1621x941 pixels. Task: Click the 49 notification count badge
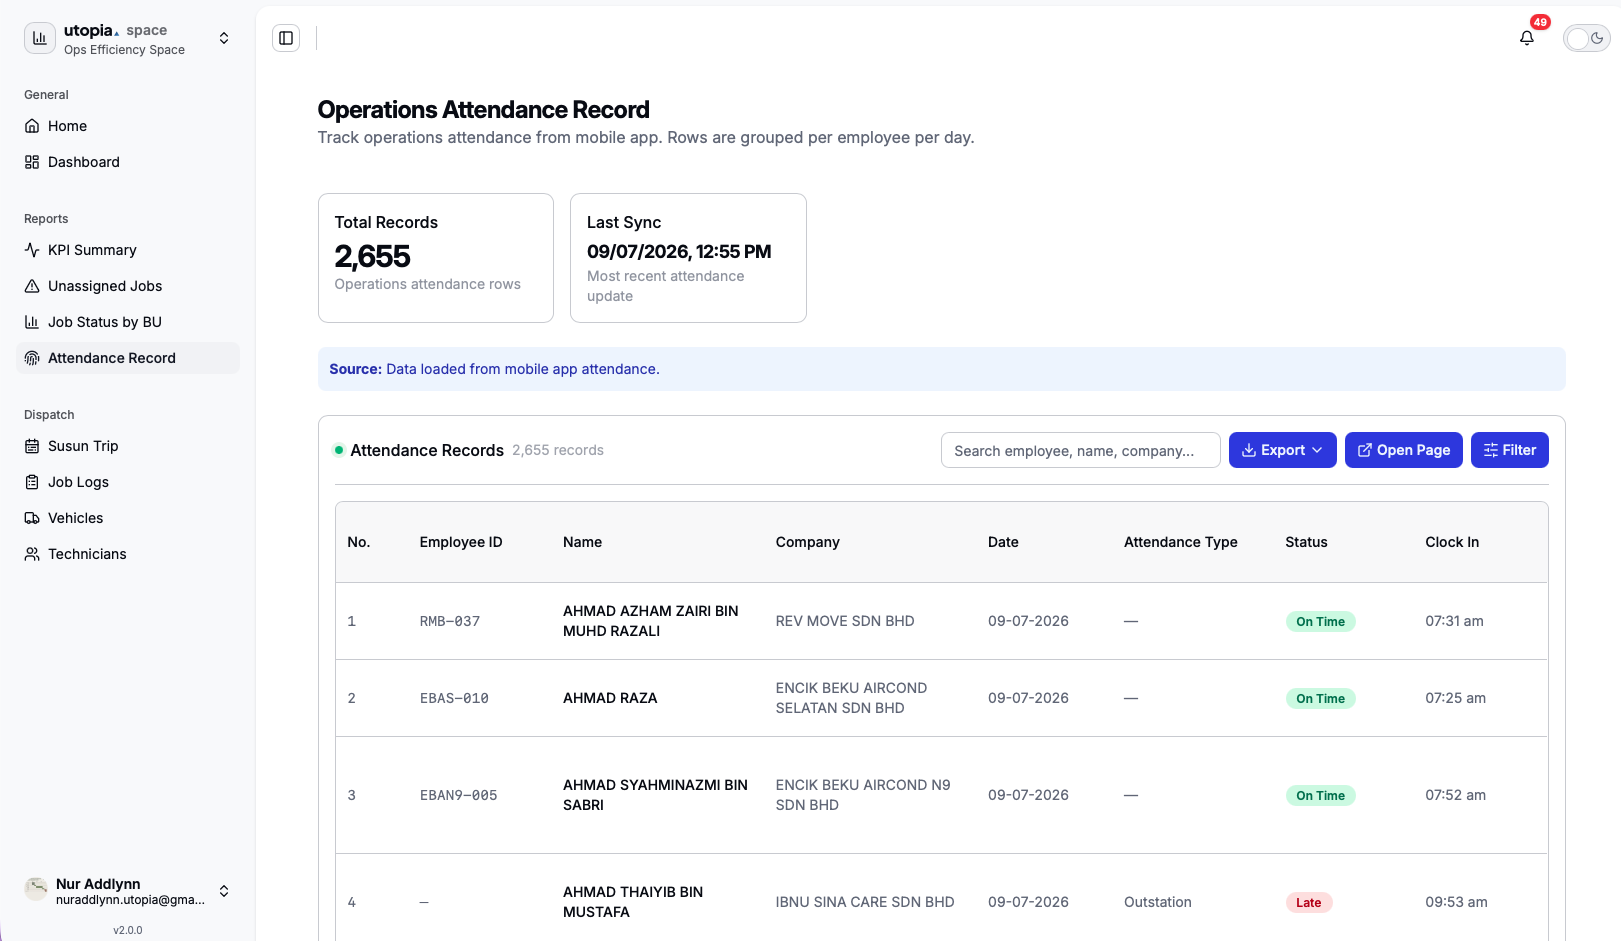click(x=1540, y=22)
